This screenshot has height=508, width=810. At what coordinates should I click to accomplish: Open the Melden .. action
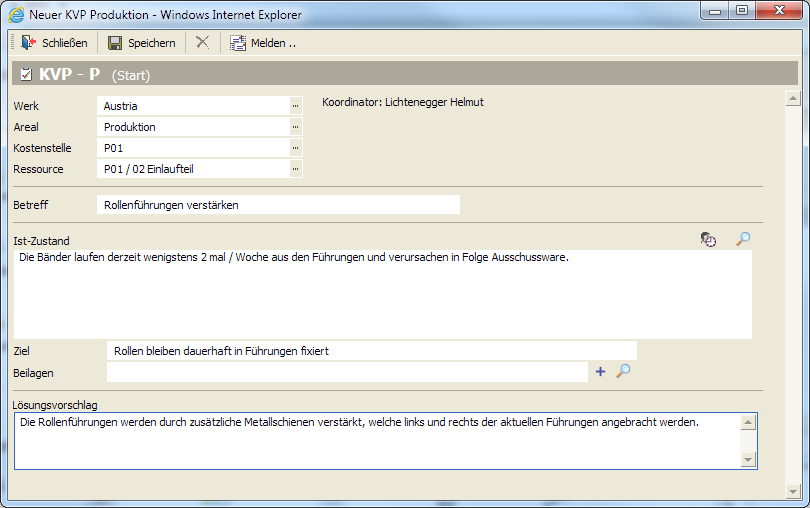(262, 43)
